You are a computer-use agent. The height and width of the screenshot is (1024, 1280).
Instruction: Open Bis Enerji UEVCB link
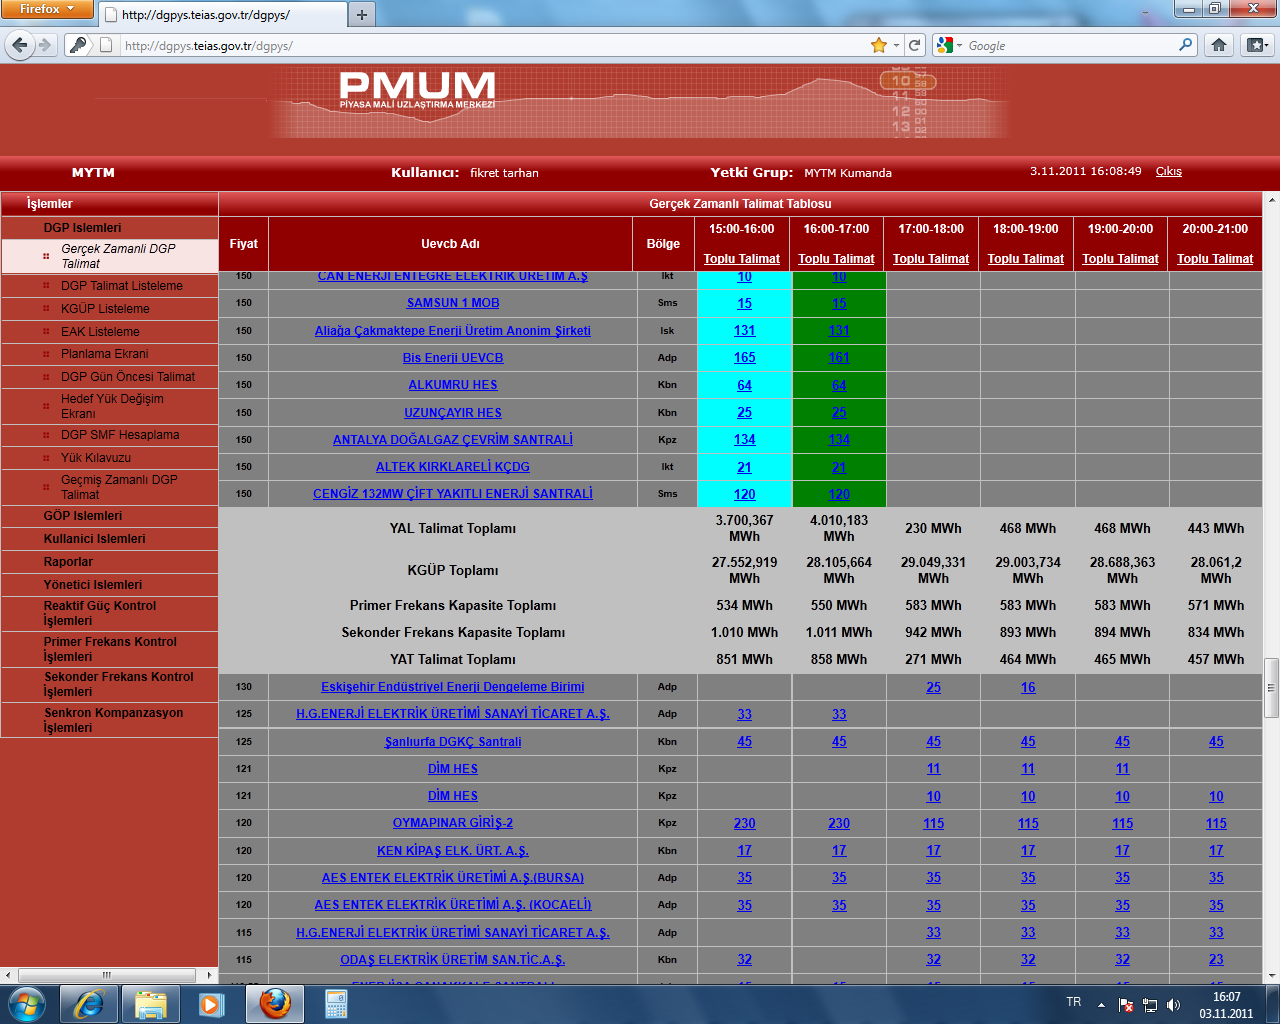(453, 358)
